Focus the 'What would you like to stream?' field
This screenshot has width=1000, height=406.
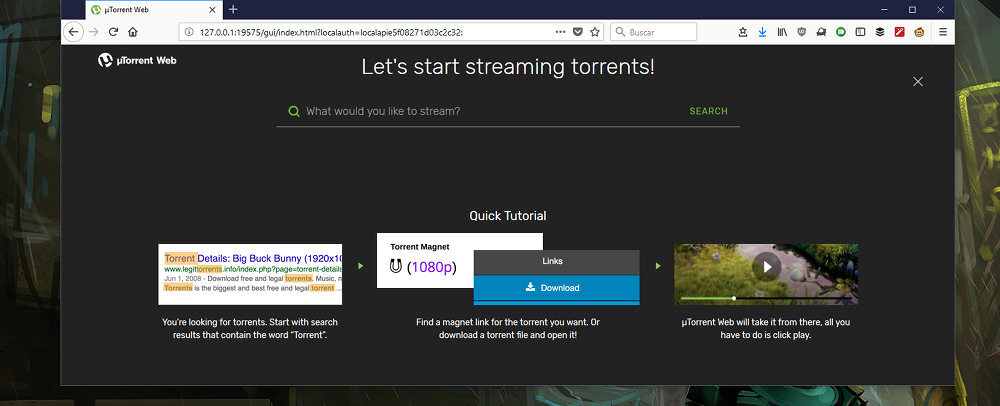click(491, 111)
